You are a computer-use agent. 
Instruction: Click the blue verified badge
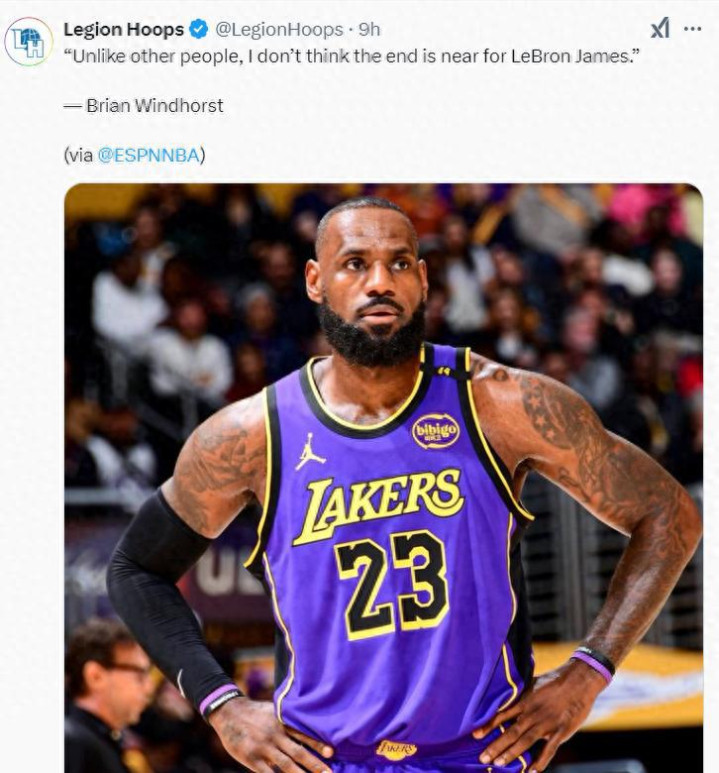(199, 30)
